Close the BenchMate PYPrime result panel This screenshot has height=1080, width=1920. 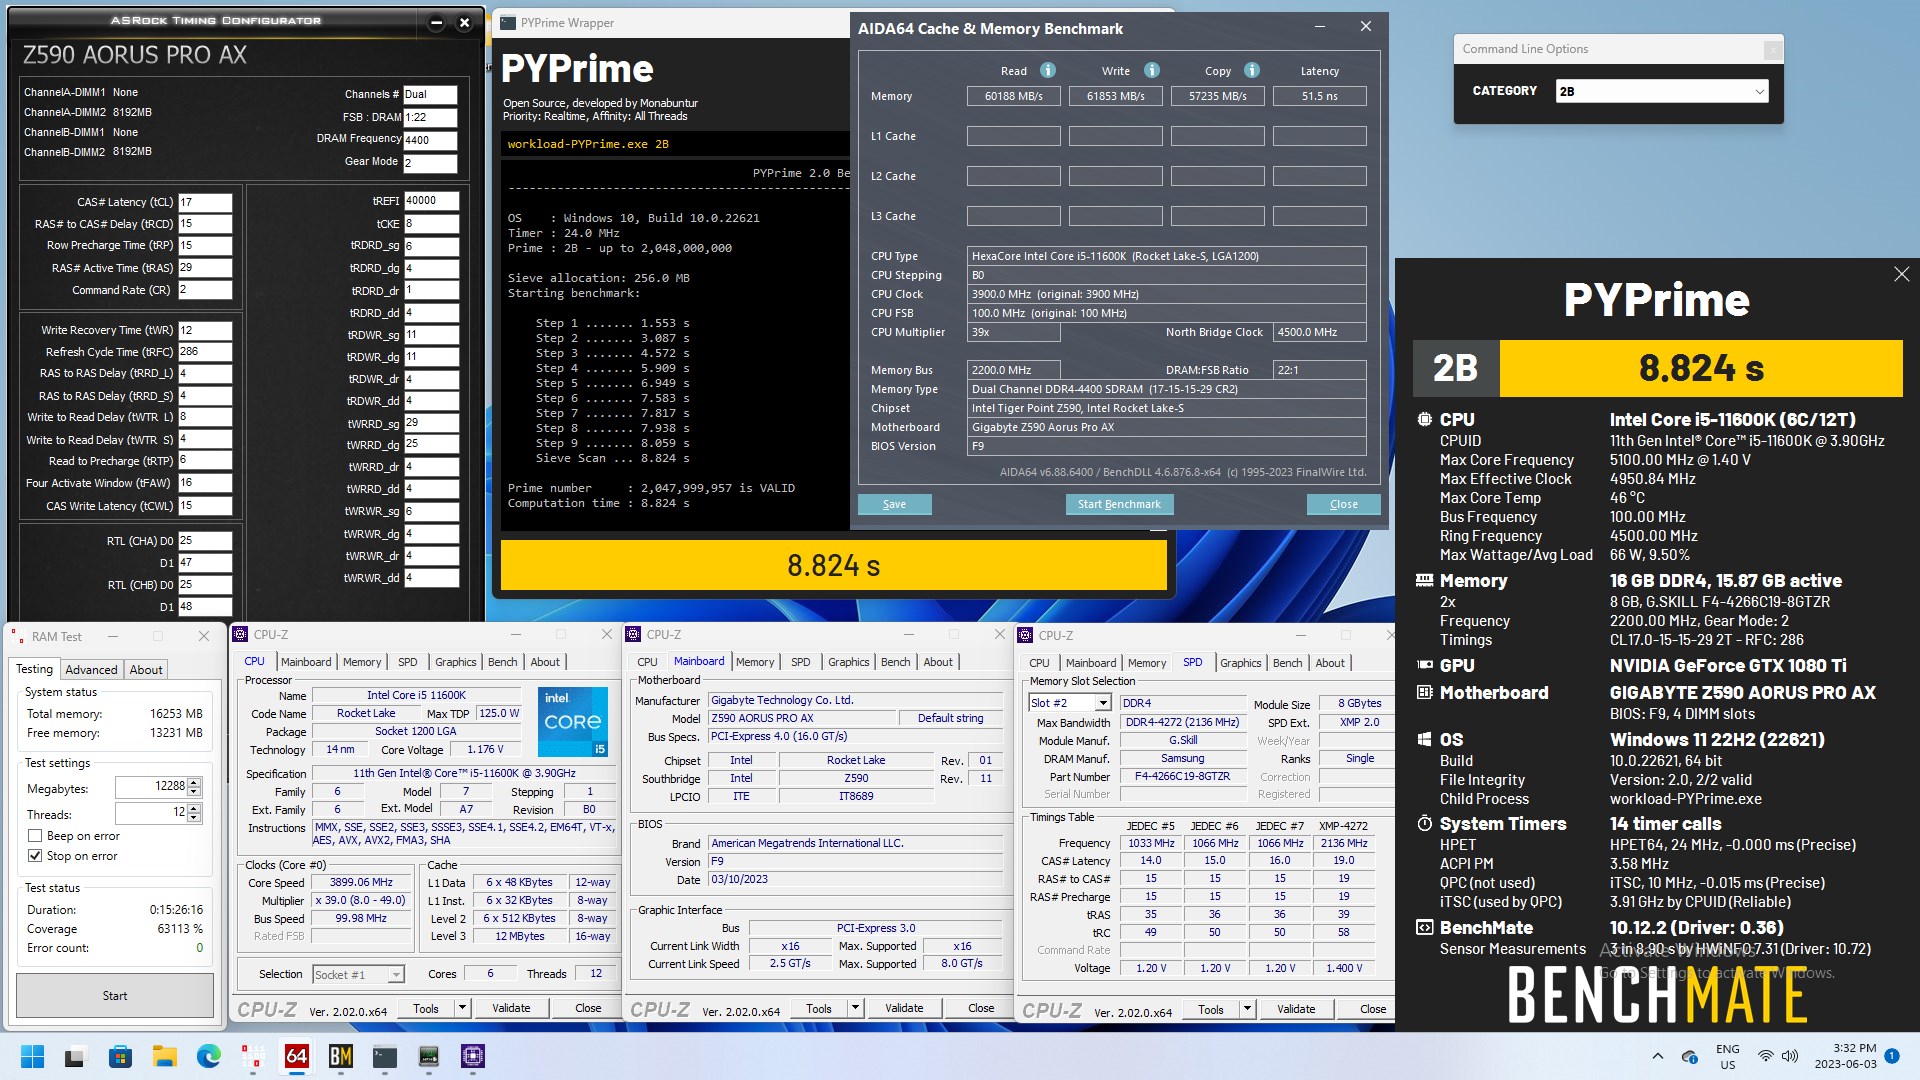tap(1901, 274)
